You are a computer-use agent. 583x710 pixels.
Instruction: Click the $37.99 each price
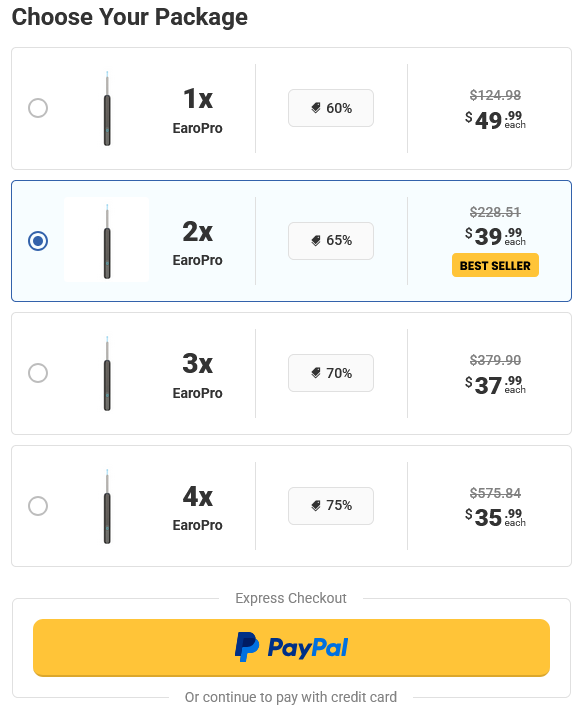pyautogui.click(x=495, y=385)
